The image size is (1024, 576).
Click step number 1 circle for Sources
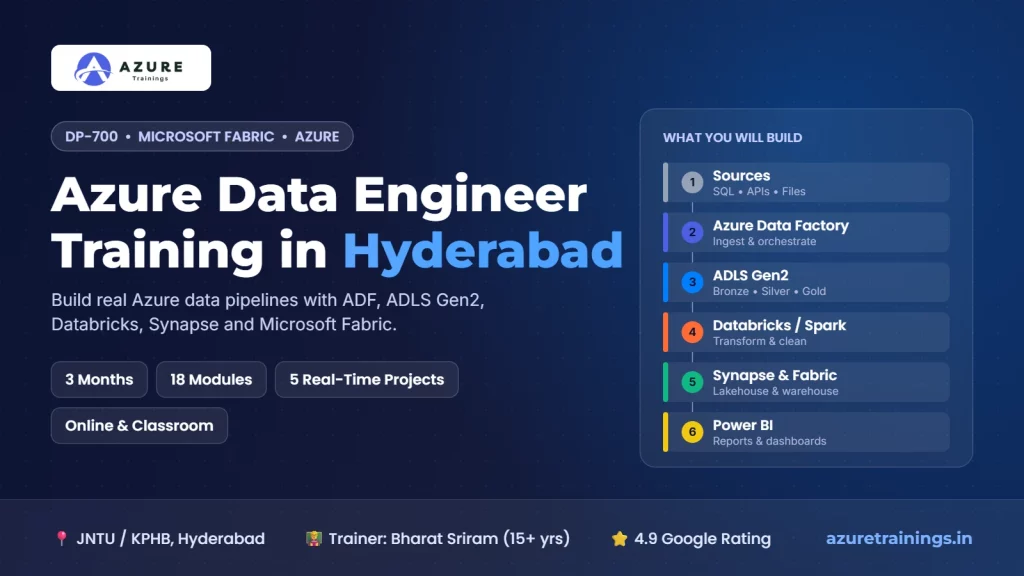(x=692, y=182)
